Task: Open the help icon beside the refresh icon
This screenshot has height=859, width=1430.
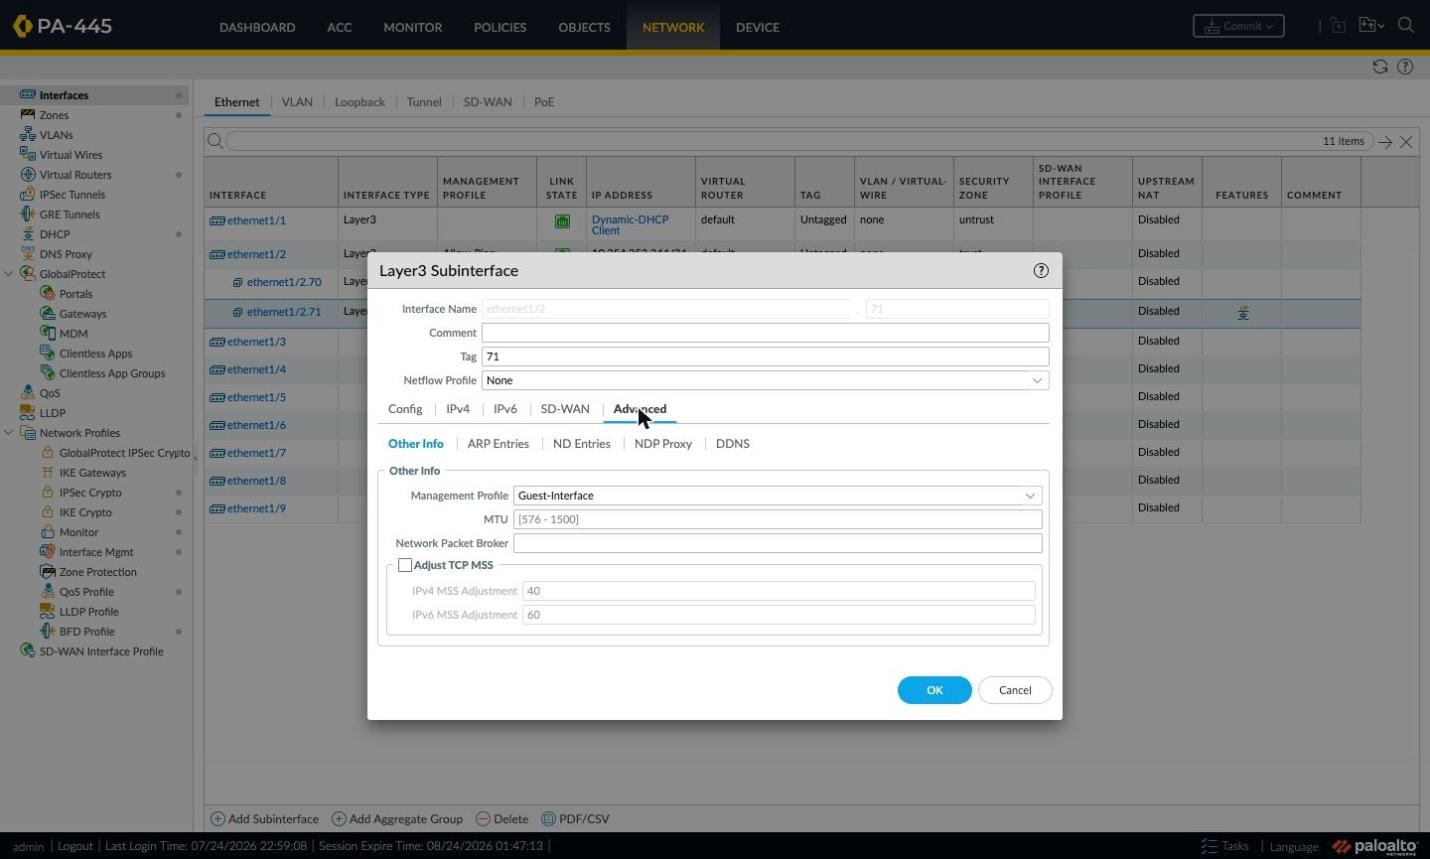Action: point(1405,67)
